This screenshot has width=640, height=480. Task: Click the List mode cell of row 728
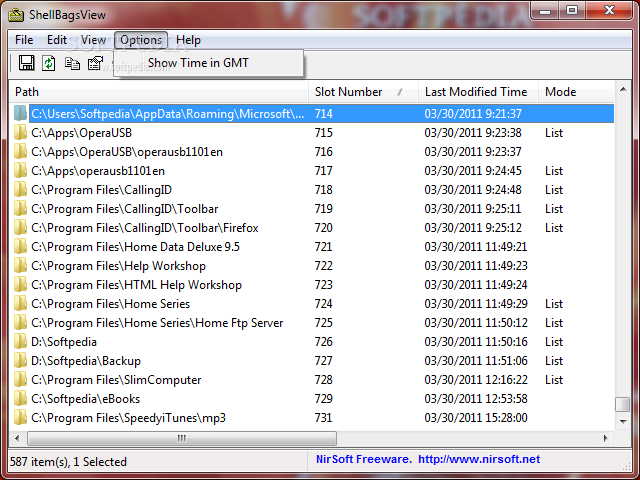tap(554, 380)
